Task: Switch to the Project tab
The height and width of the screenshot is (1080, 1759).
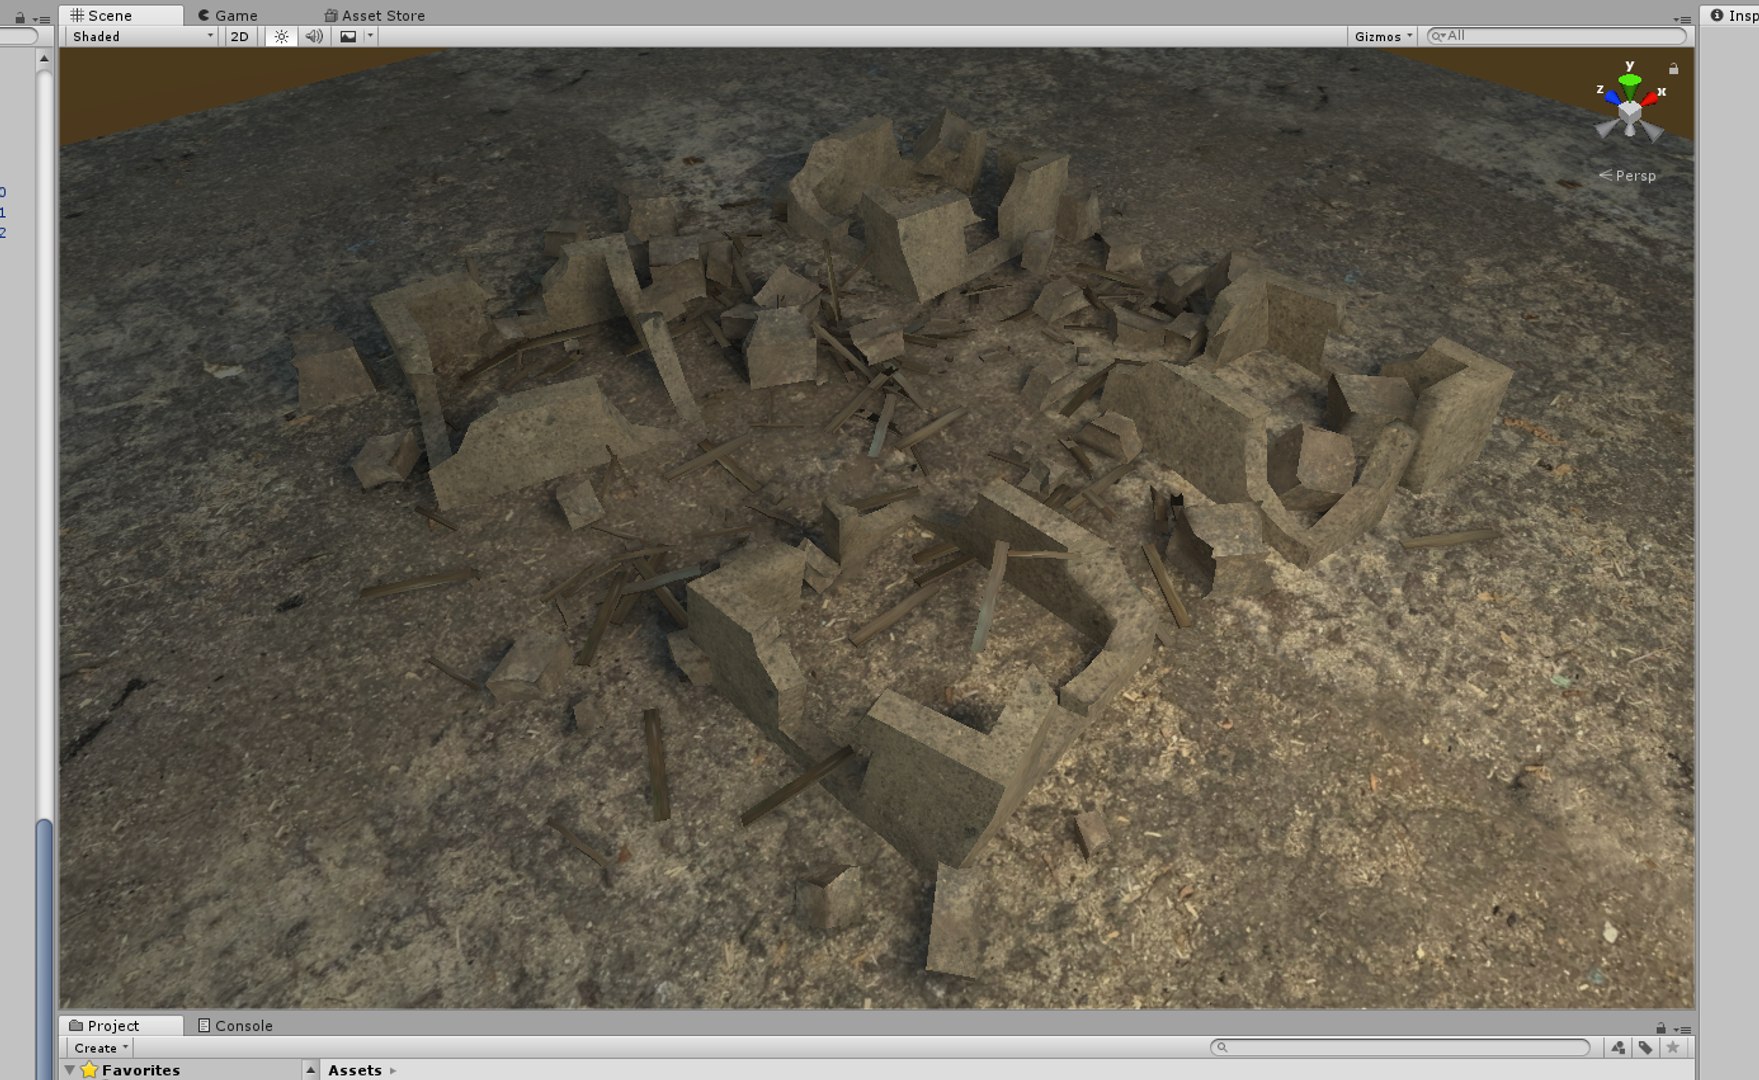Action: coord(121,1025)
